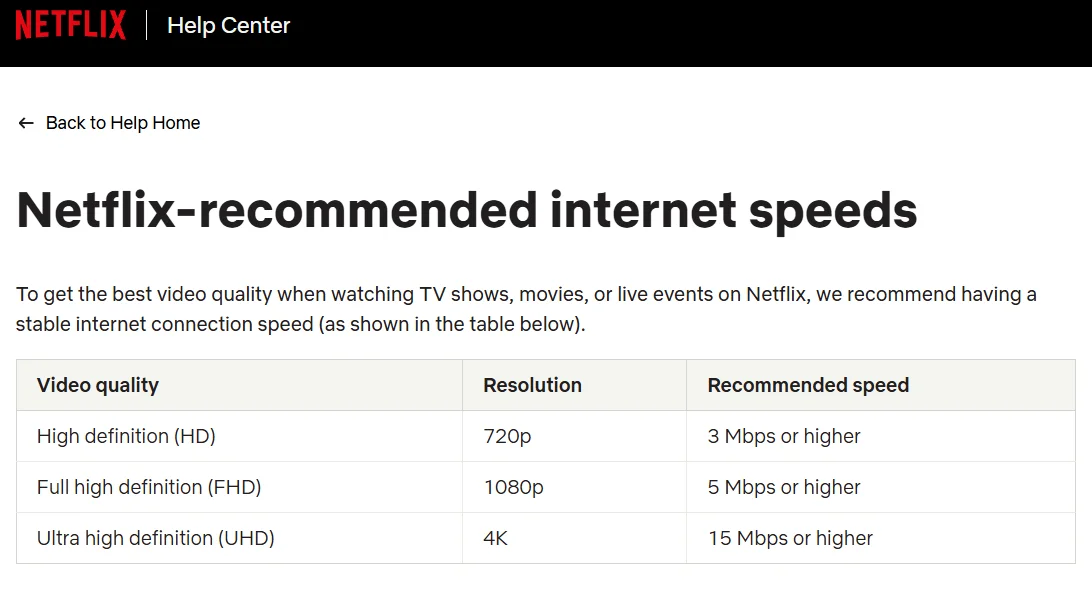Select the Netflix-recommended internet speeds heading
Image resolution: width=1092 pixels, height=610 pixels.
[466, 210]
